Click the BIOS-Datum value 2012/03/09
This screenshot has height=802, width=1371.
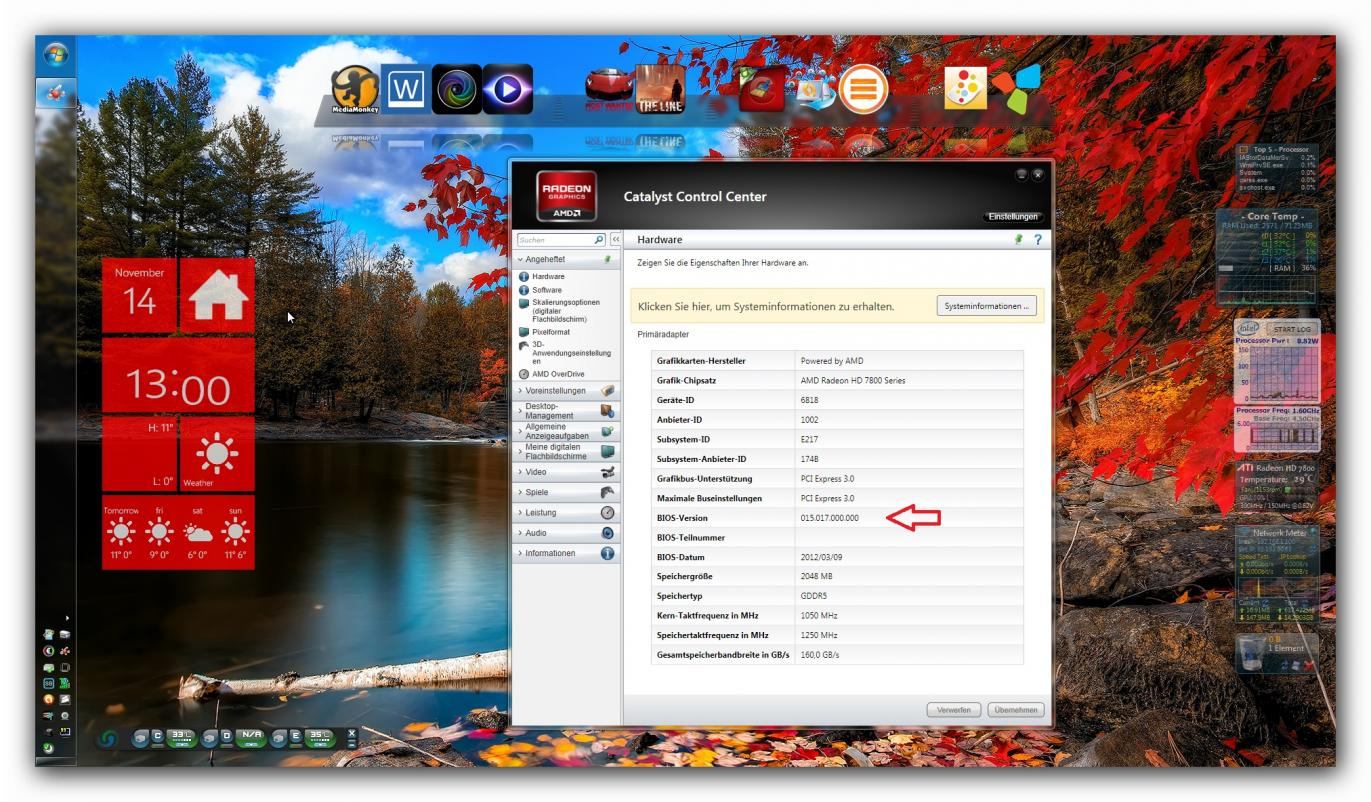pyautogui.click(x=822, y=557)
